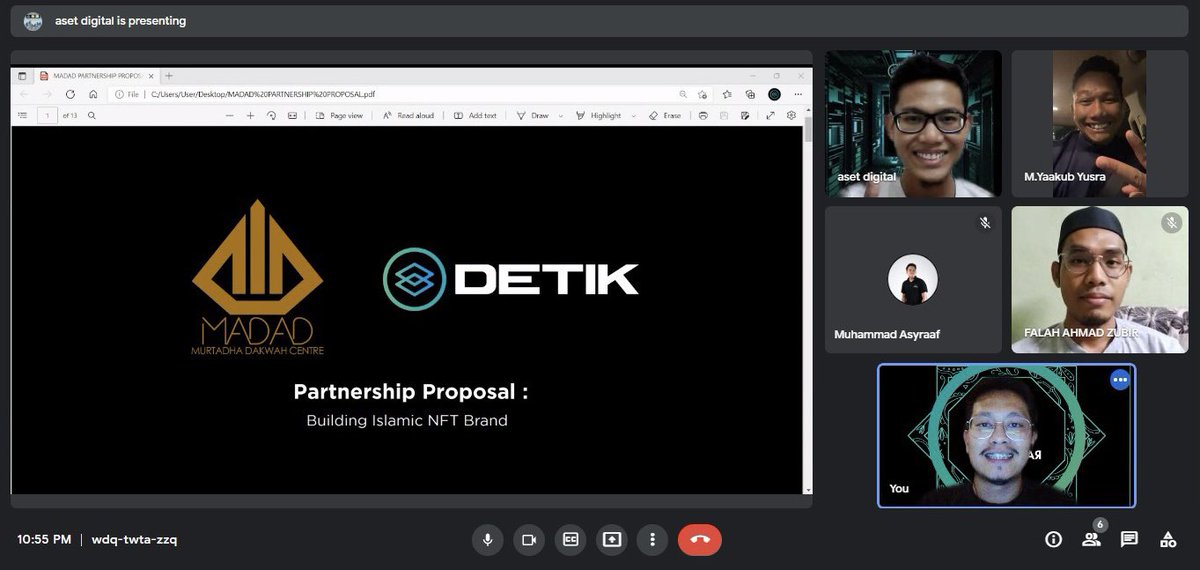
Task: Select the Muhammad Asyraaf participant tile
Action: point(913,280)
